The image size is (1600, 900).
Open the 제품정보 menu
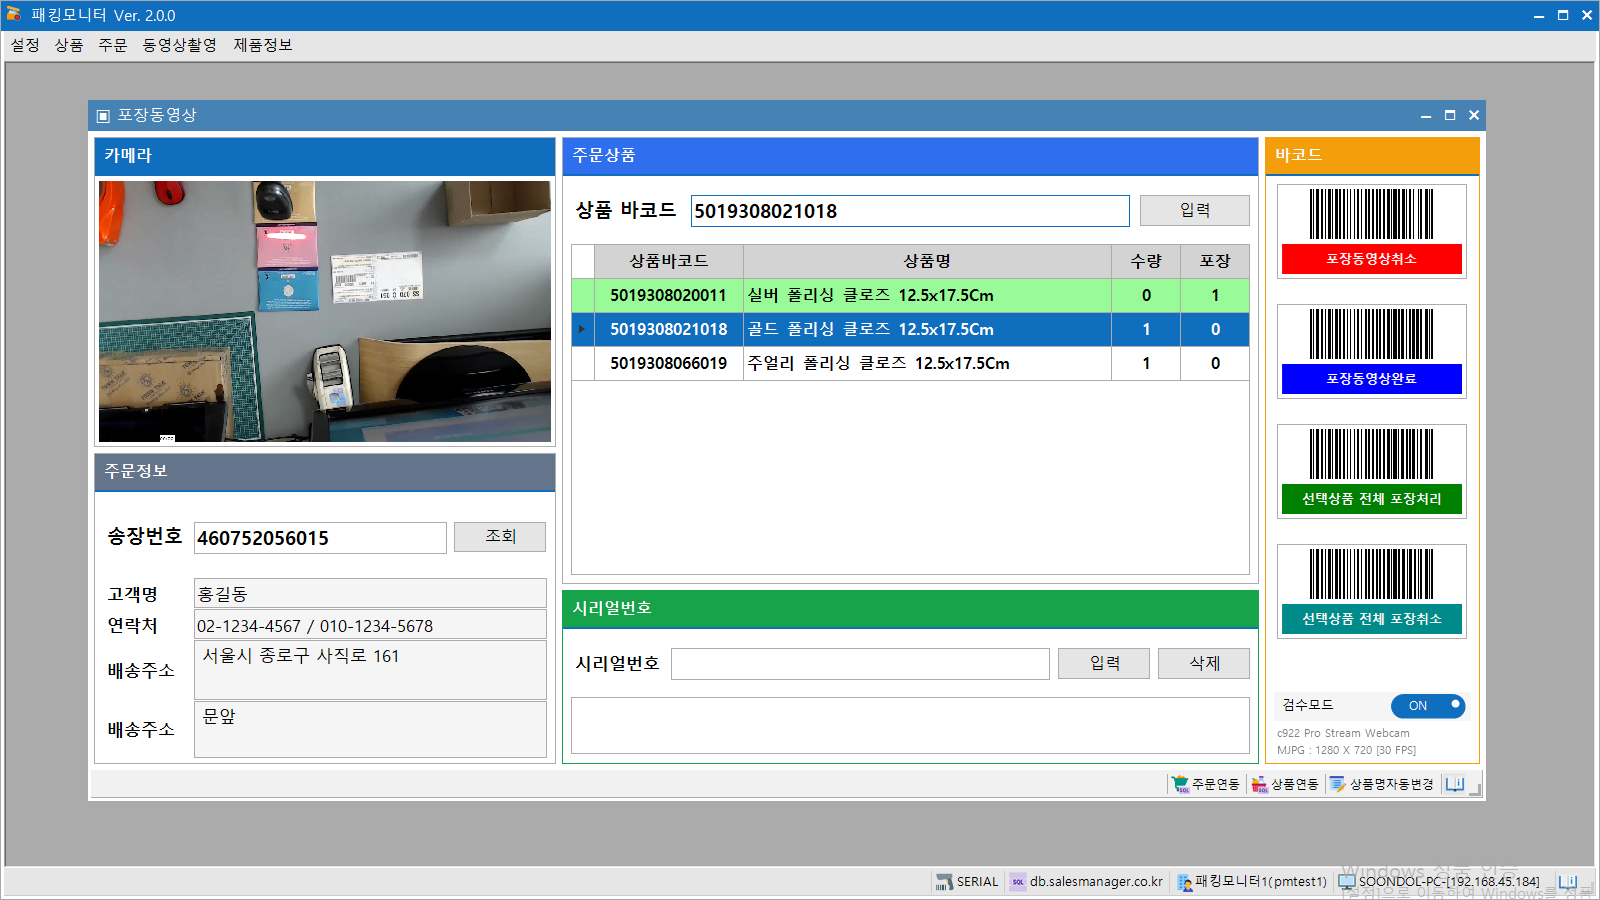263,45
